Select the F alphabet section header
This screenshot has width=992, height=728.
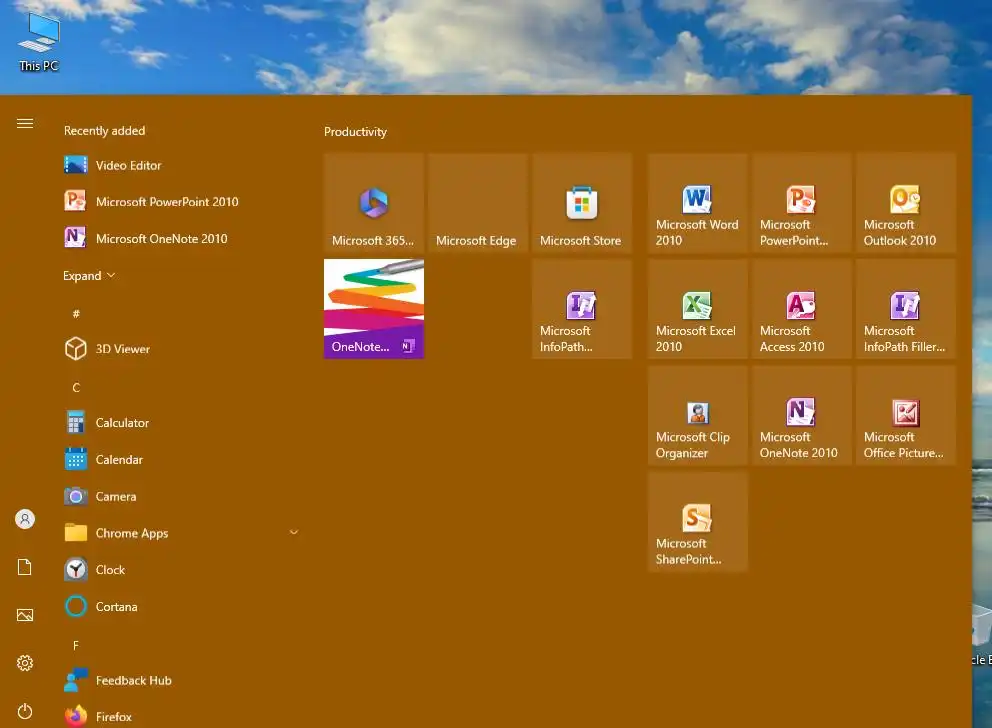pyautogui.click(x=76, y=645)
